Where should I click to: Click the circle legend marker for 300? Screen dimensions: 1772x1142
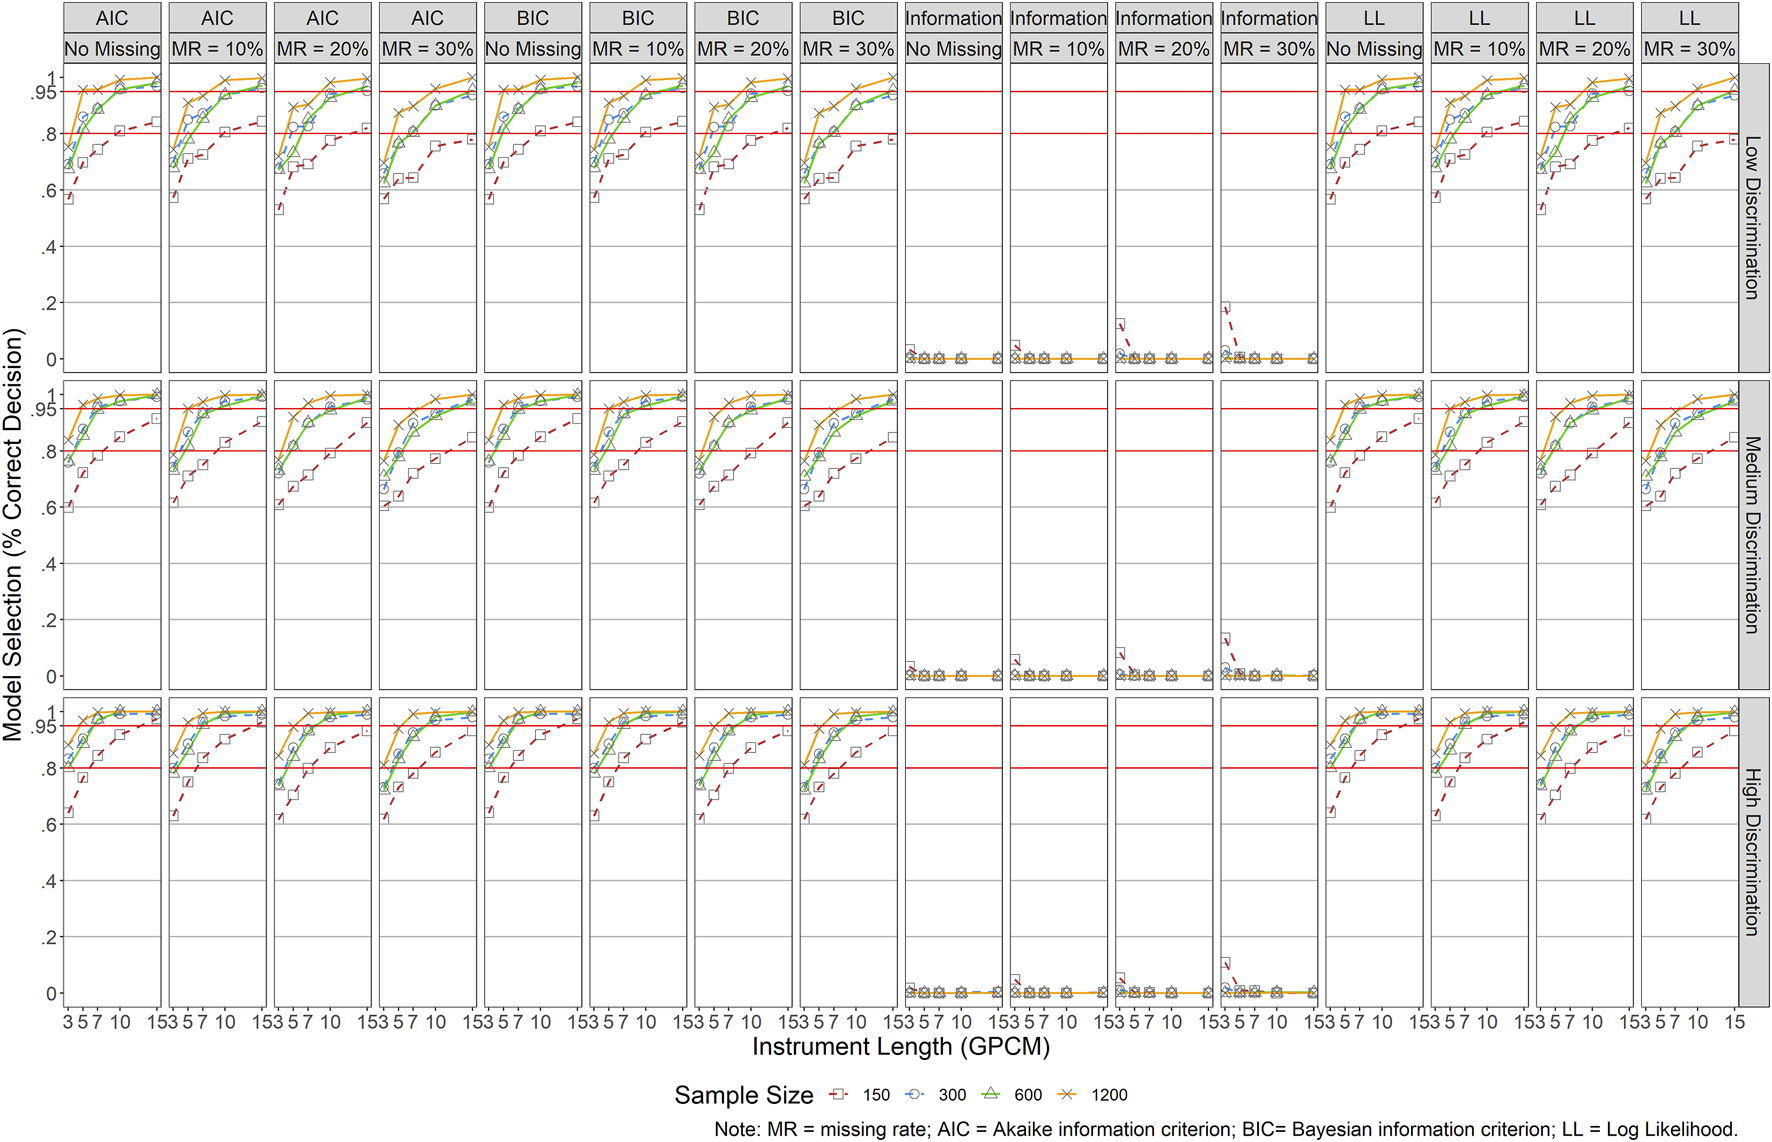point(914,1095)
